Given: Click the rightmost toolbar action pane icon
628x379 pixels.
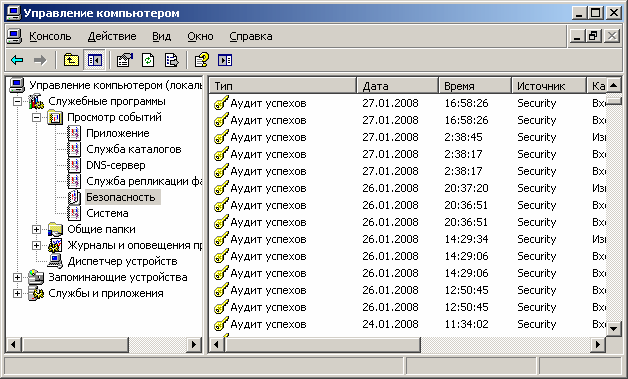Looking at the screenshot, I should click(x=225, y=60).
